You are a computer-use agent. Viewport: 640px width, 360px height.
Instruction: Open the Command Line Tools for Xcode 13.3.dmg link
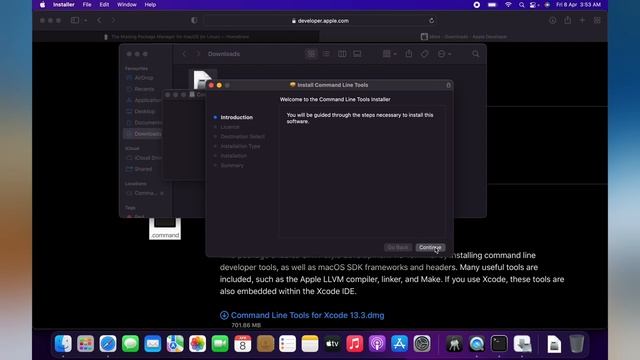tap(307, 315)
